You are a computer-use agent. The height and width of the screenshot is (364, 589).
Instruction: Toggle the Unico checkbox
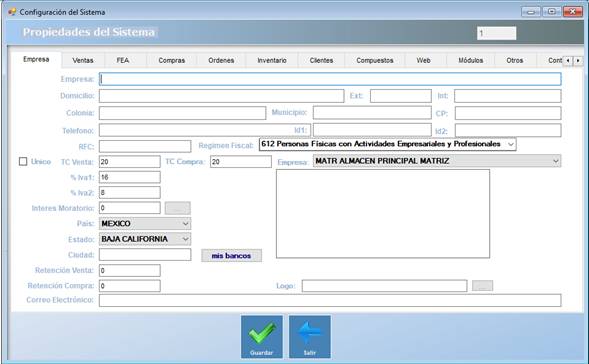click(x=23, y=162)
